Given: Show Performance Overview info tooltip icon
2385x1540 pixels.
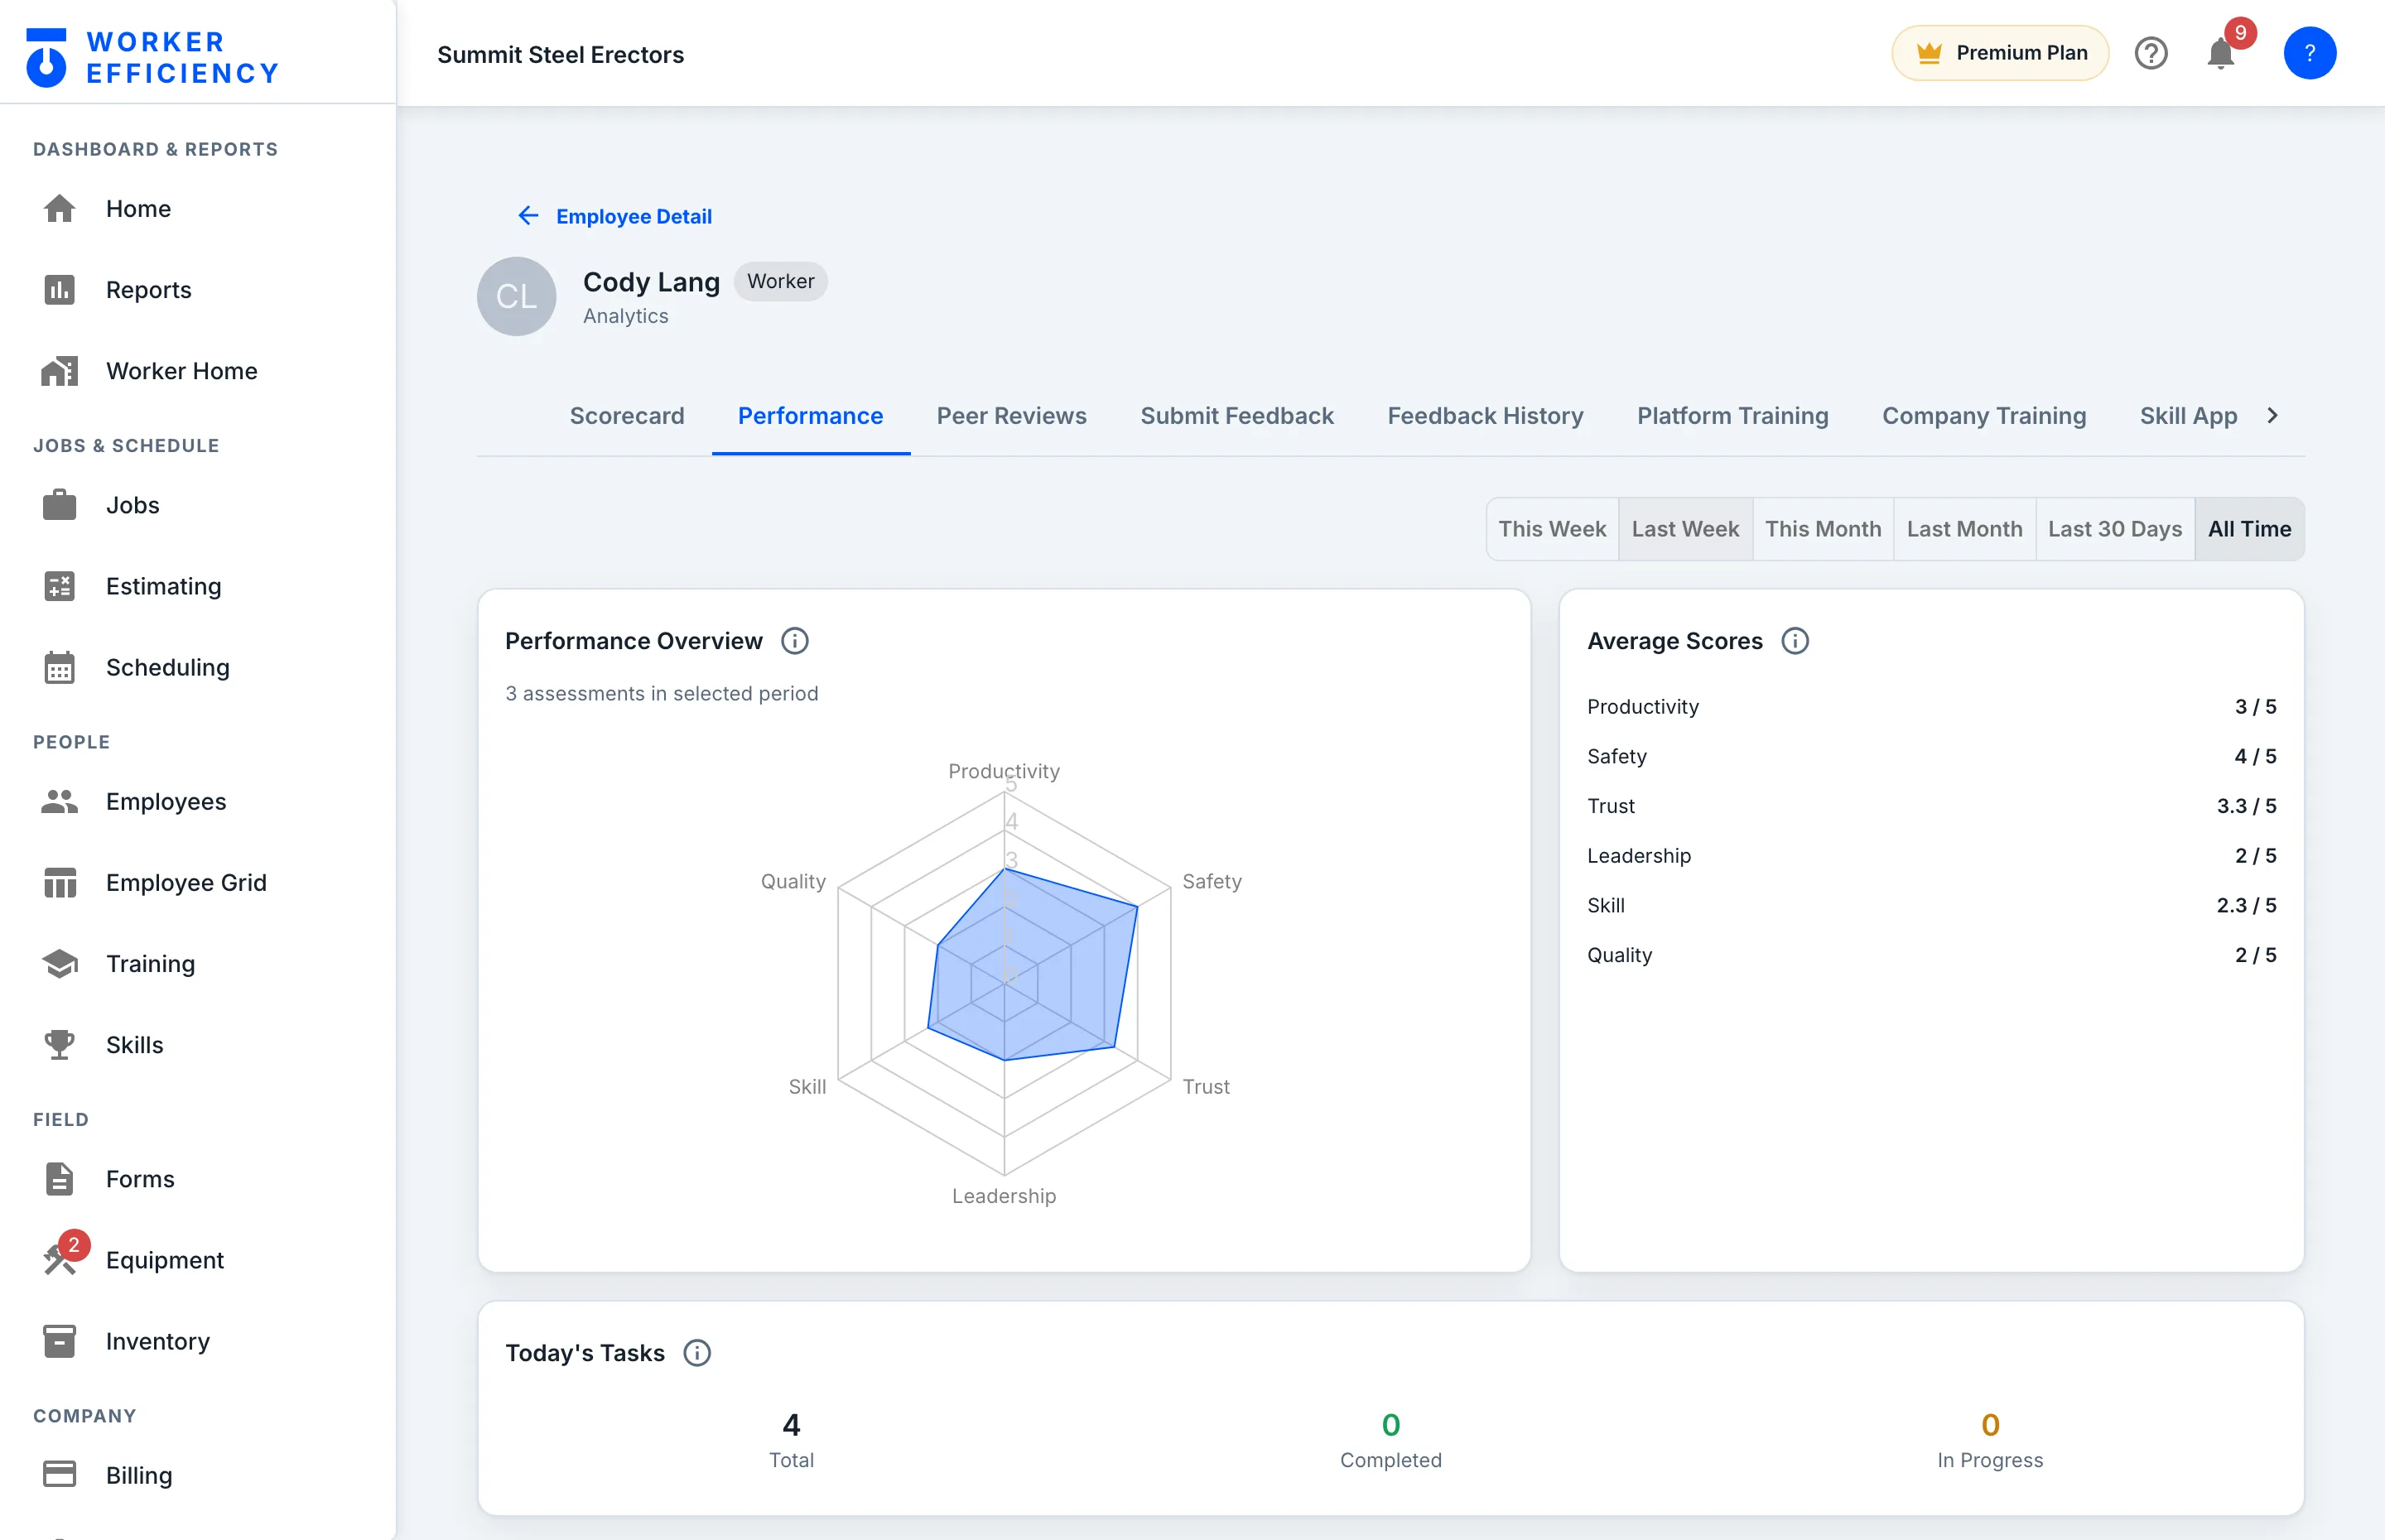Looking at the screenshot, I should (x=794, y=640).
